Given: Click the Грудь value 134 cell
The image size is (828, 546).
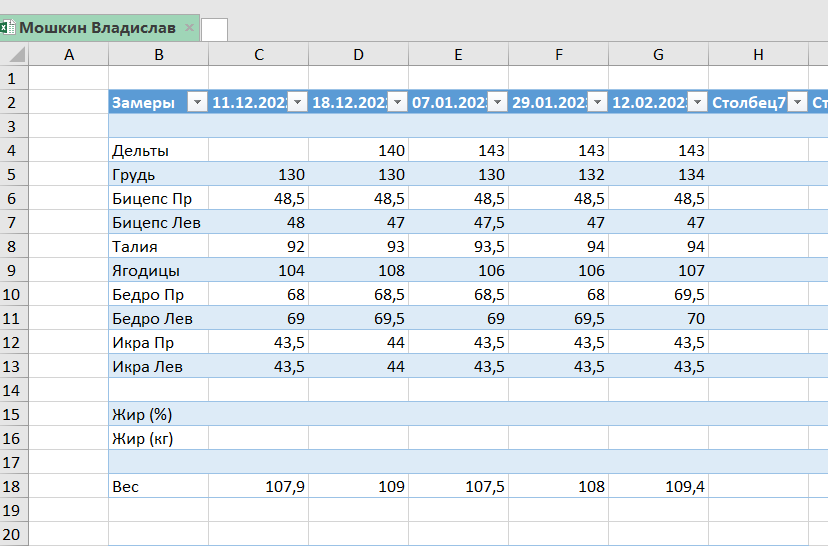Looking at the screenshot, I should click(x=658, y=174).
